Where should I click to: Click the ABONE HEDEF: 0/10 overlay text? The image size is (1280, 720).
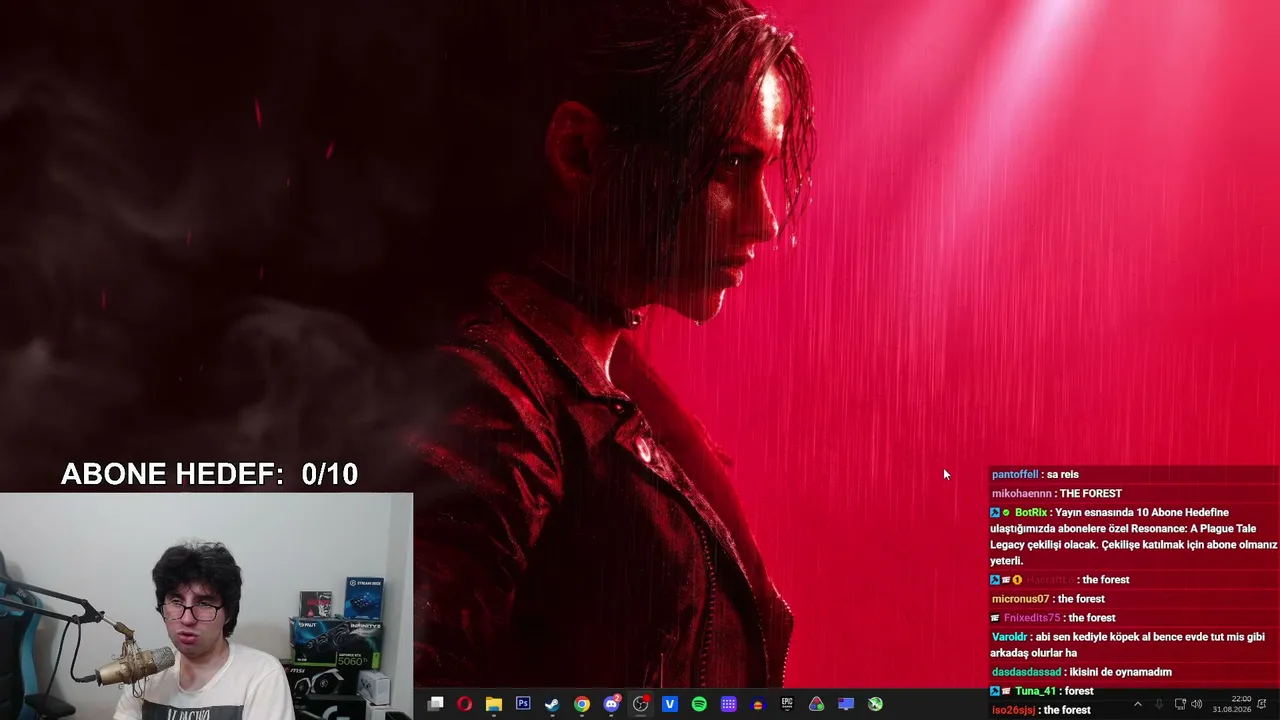click(x=209, y=474)
